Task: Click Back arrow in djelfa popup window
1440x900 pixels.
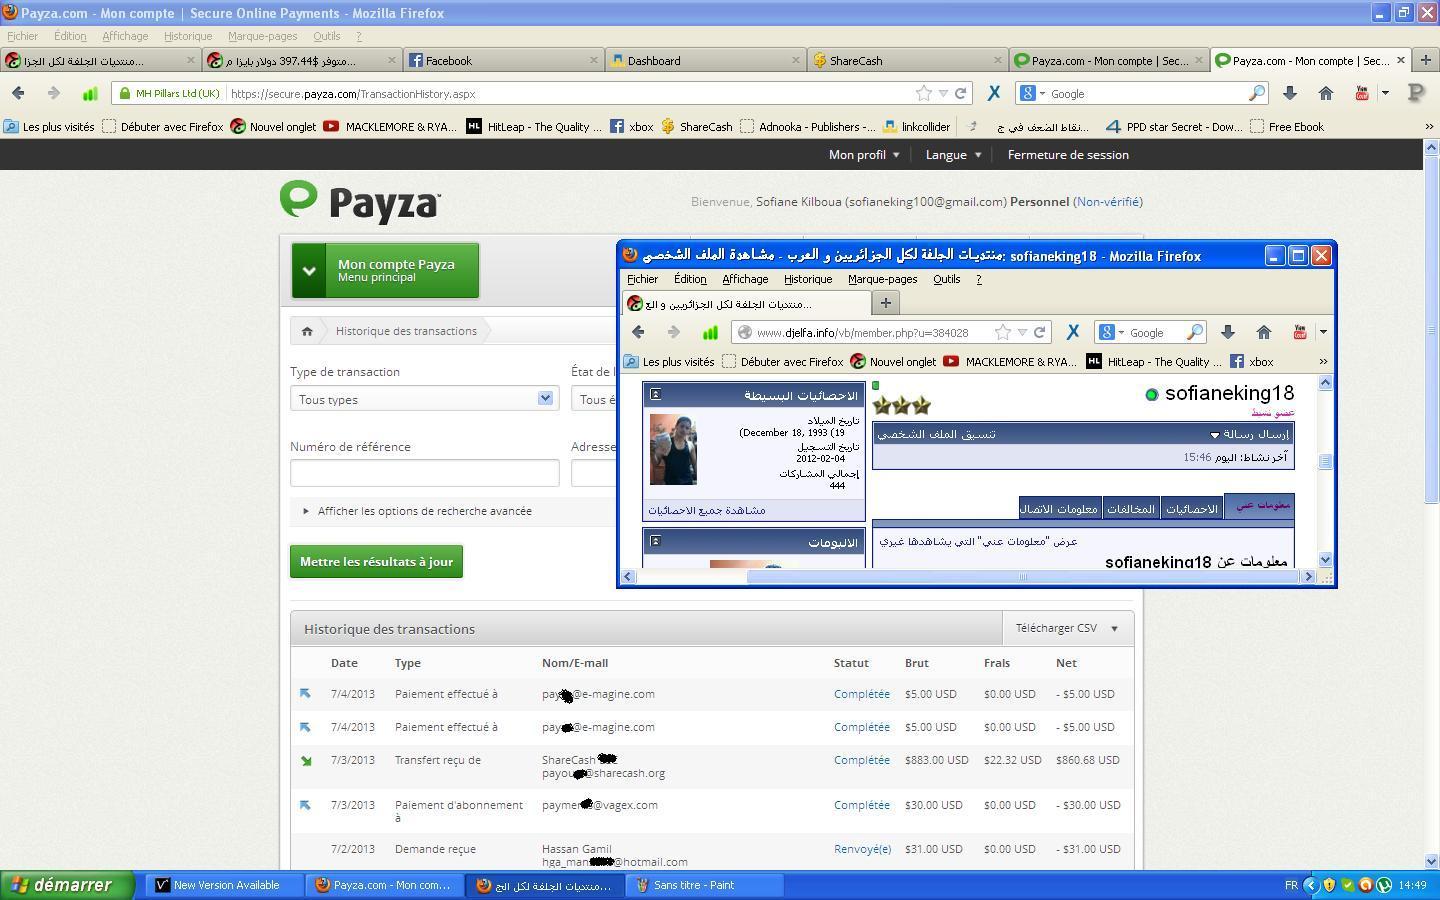Action: coord(638,332)
